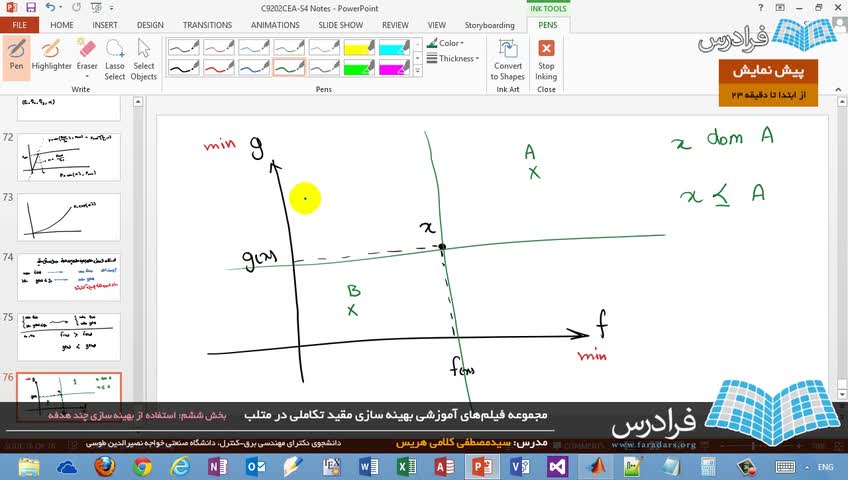Activate the Lasso Select tool

(115, 58)
